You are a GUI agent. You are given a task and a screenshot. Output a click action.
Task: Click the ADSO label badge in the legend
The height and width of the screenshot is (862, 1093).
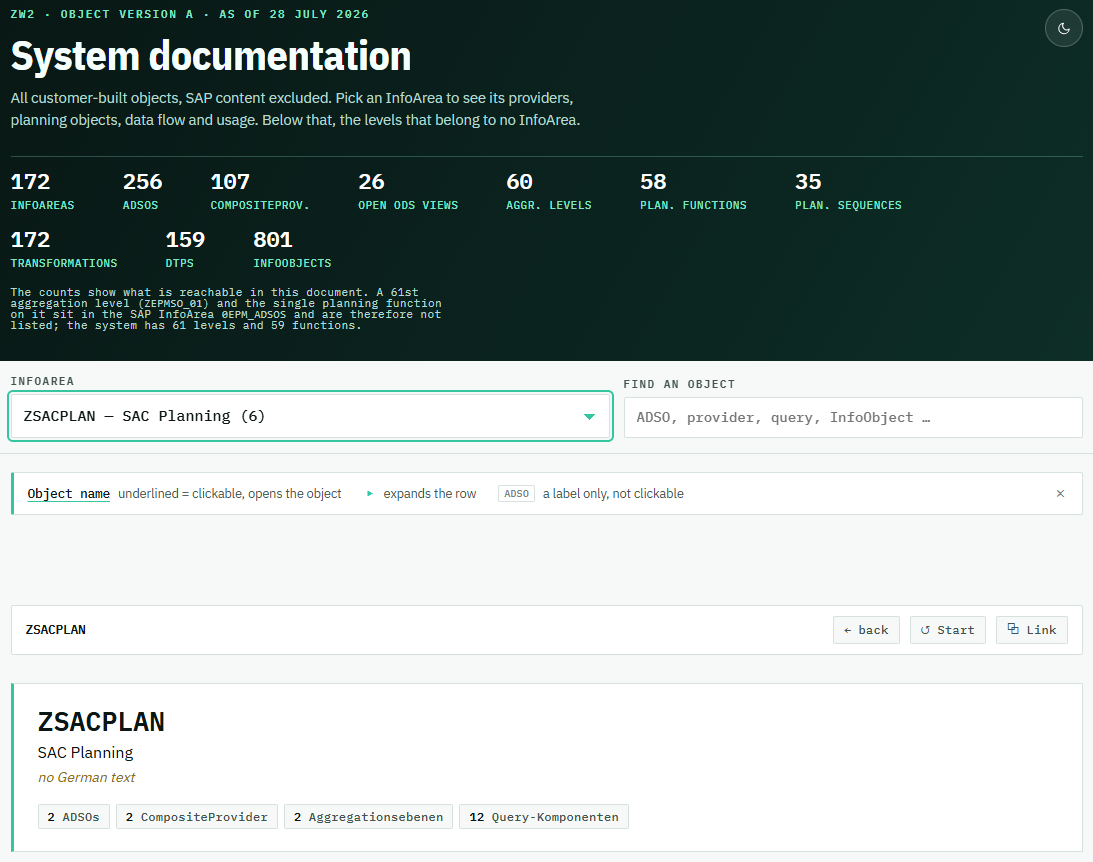point(517,493)
